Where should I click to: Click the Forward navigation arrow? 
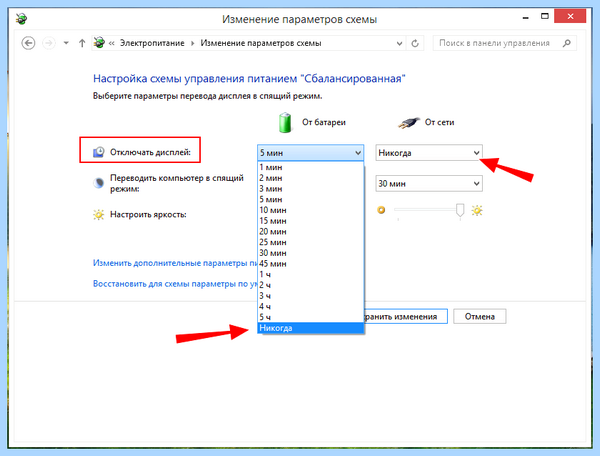pos(49,43)
